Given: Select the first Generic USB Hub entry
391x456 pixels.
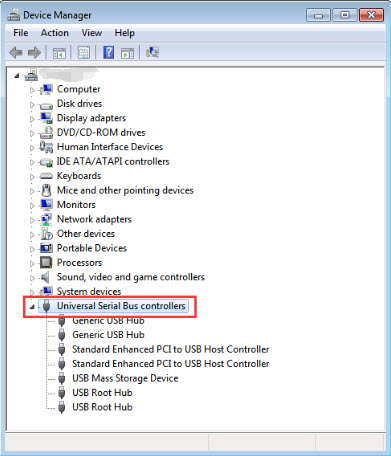Looking at the screenshot, I should coord(108,320).
